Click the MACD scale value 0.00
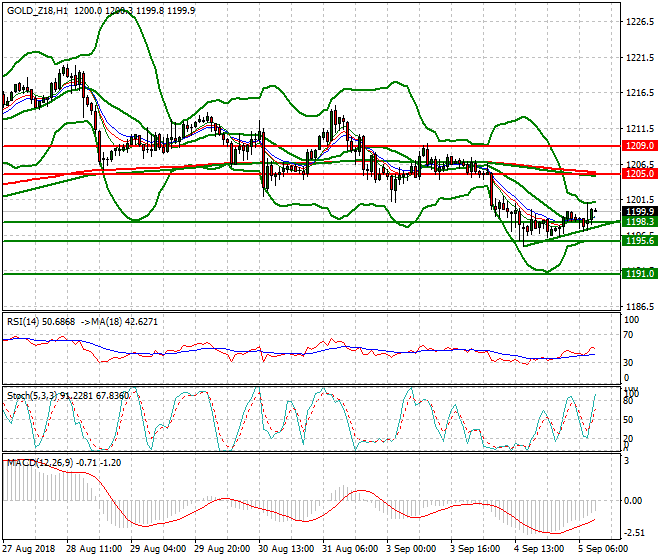 click(633, 501)
